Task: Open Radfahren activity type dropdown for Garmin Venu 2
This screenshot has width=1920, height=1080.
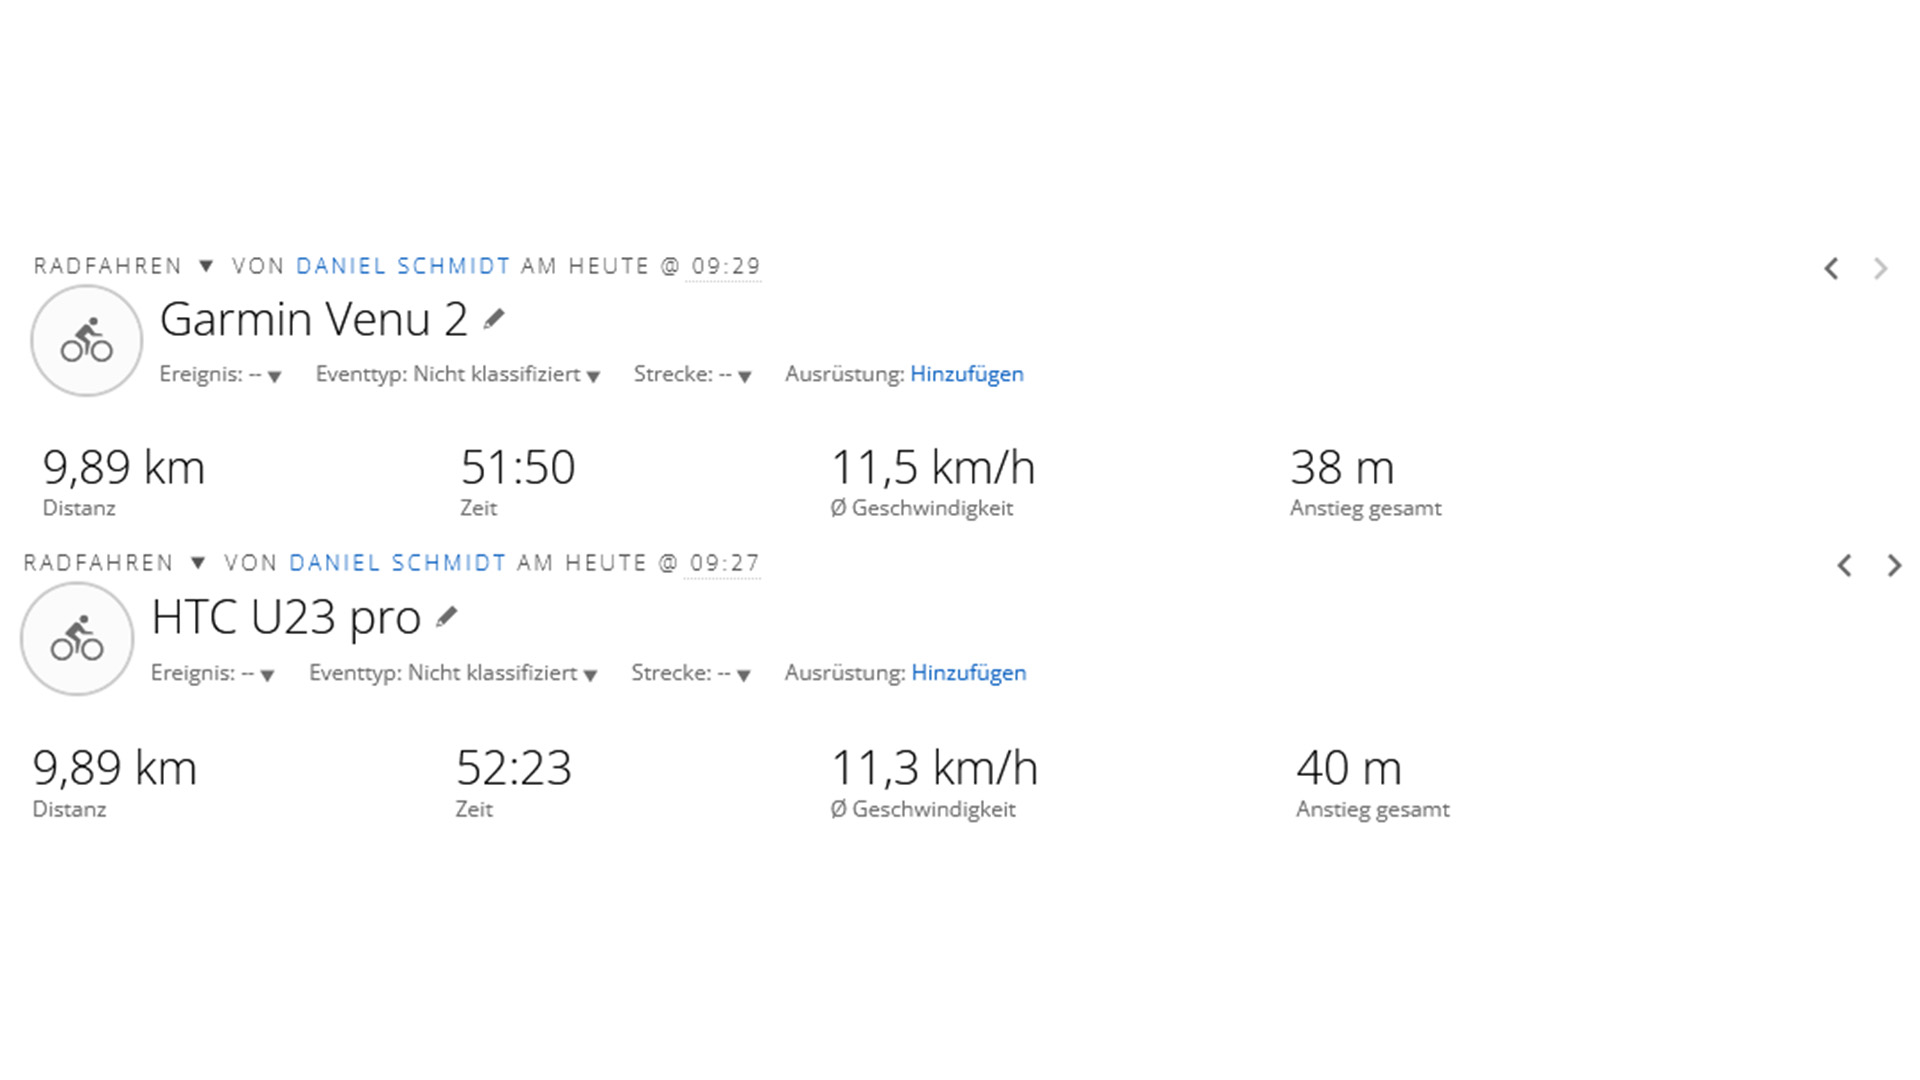Action: pos(206,266)
